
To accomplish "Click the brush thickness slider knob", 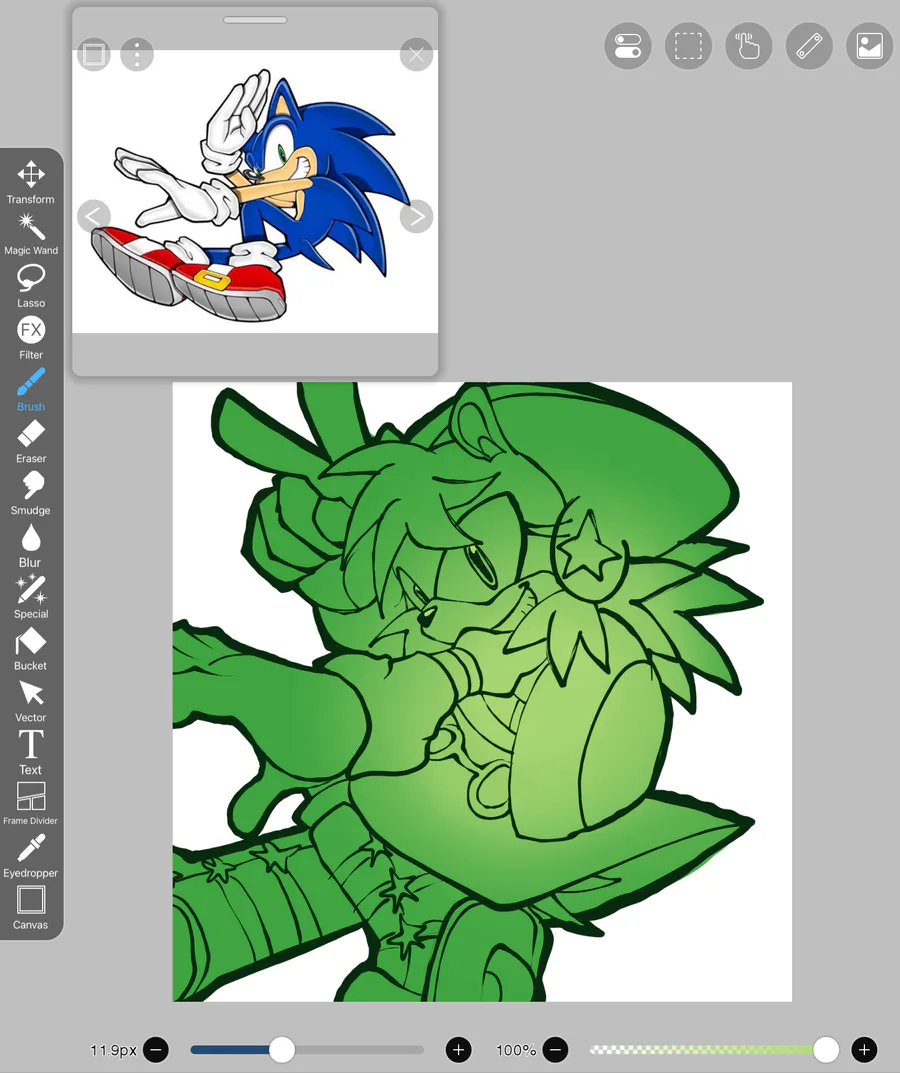I will coord(281,1049).
